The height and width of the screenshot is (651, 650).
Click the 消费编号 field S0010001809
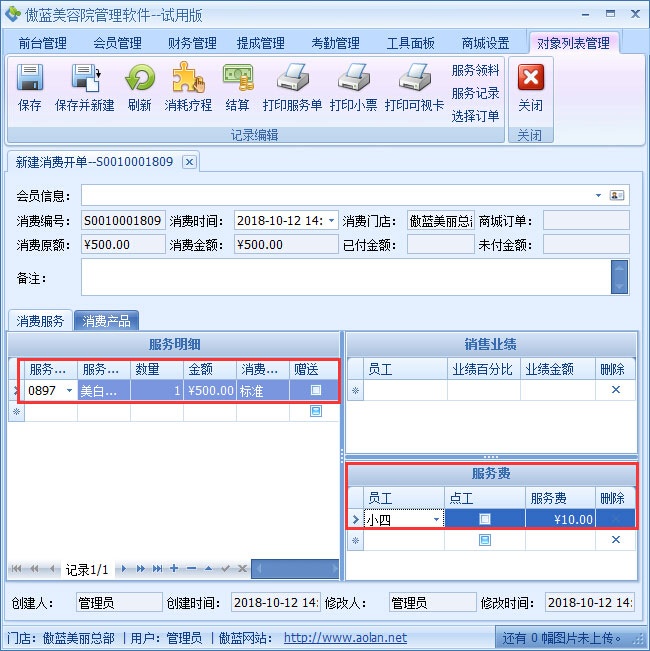tap(123, 220)
